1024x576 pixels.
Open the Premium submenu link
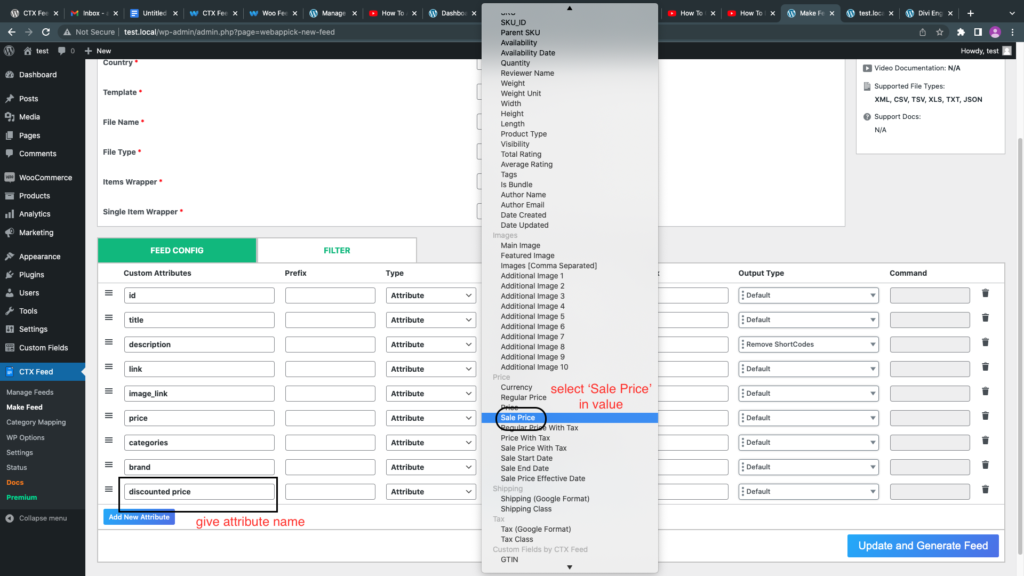(22, 498)
